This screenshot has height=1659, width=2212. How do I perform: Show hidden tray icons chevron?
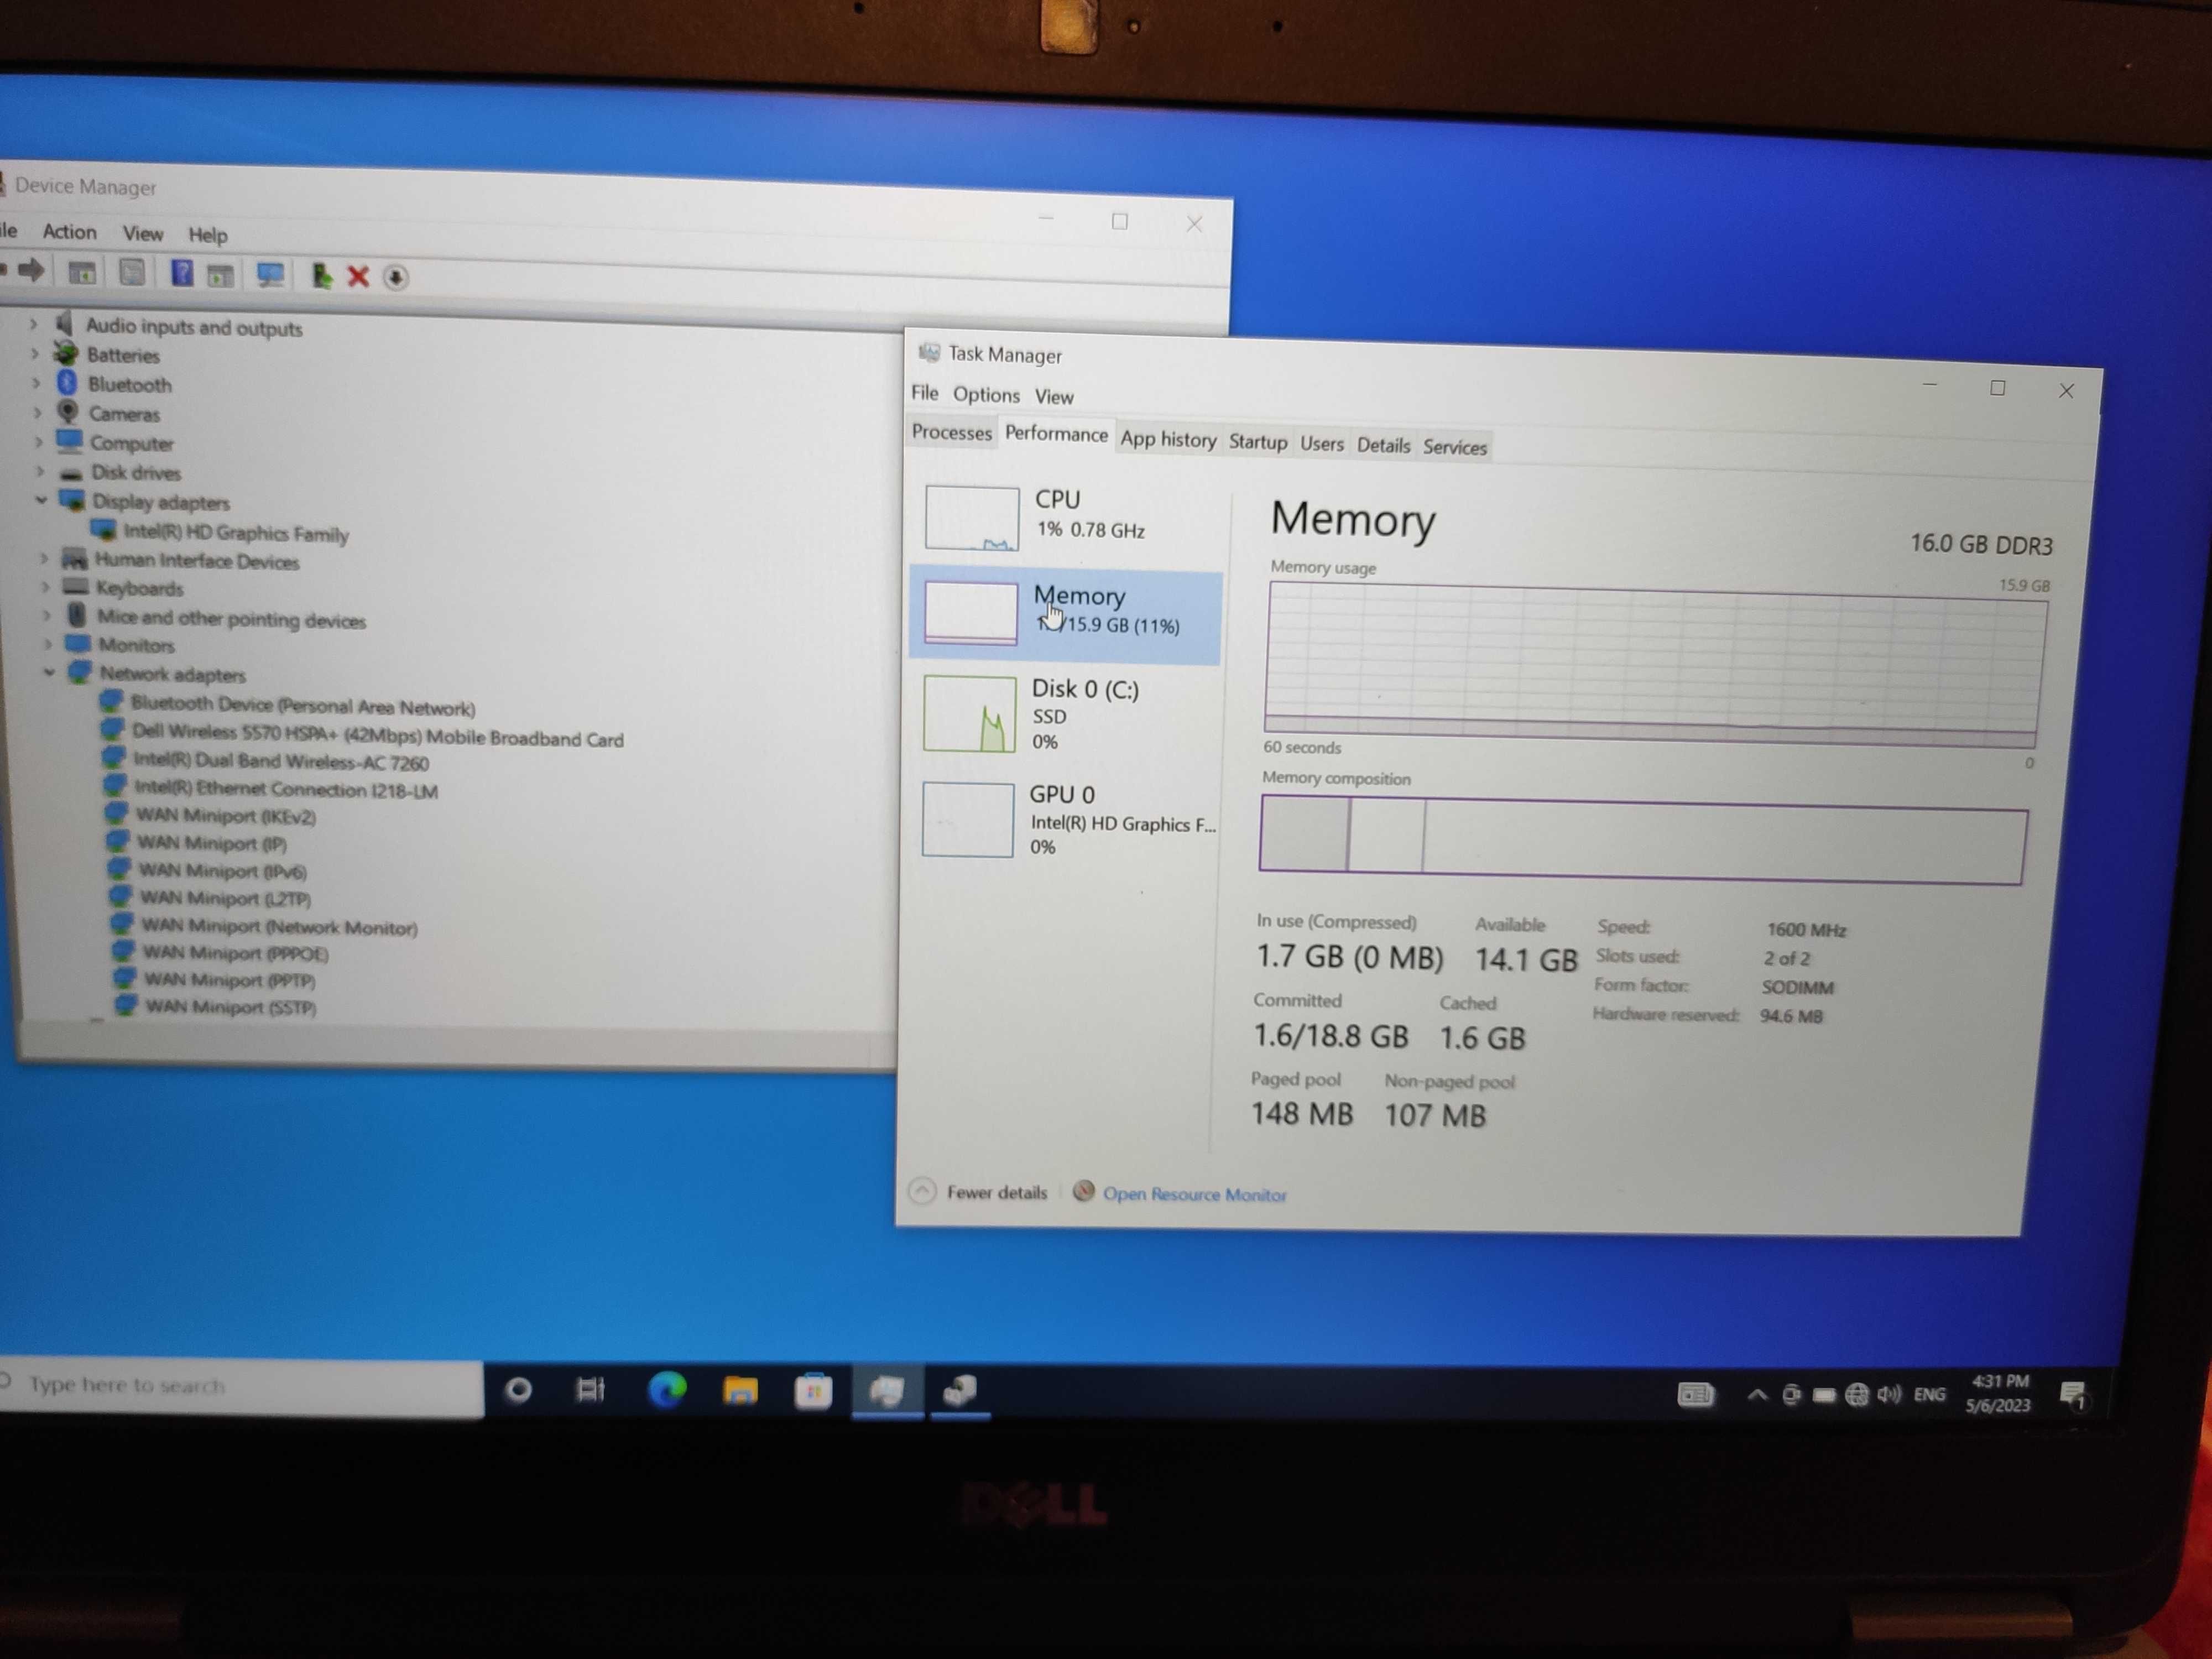tap(1757, 1395)
